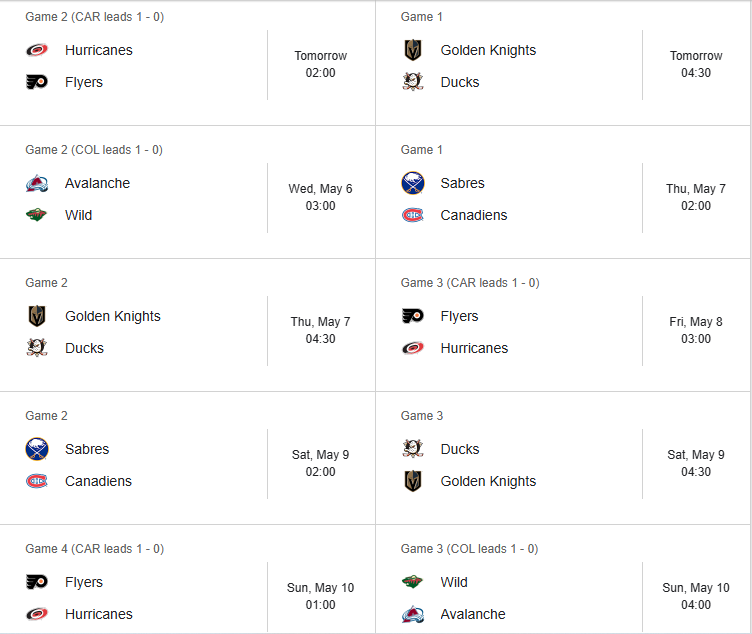This screenshot has width=752, height=634.
Task: Click the Flyers logo in Fri, May 8 game
Action: point(413,316)
